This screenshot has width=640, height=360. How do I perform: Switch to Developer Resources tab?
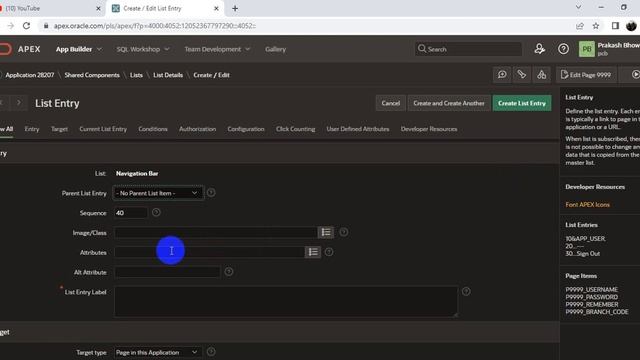coord(429,129)
